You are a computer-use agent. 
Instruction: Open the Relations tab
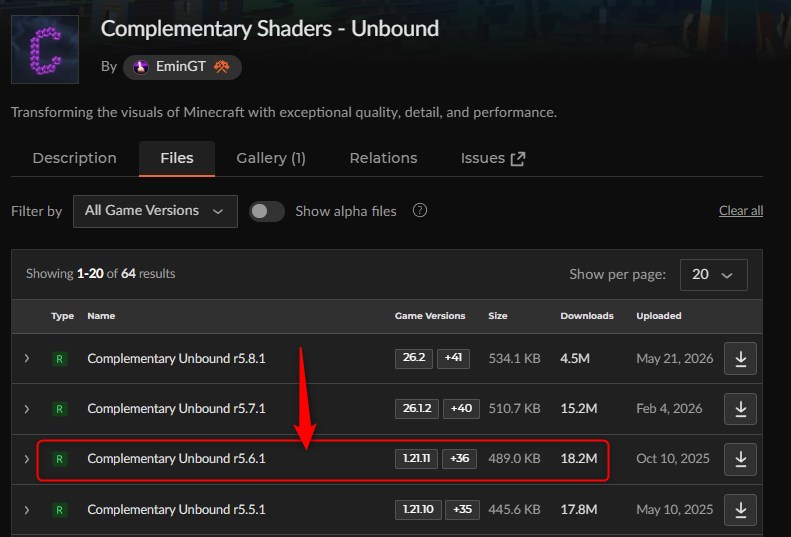click(383, 158)
